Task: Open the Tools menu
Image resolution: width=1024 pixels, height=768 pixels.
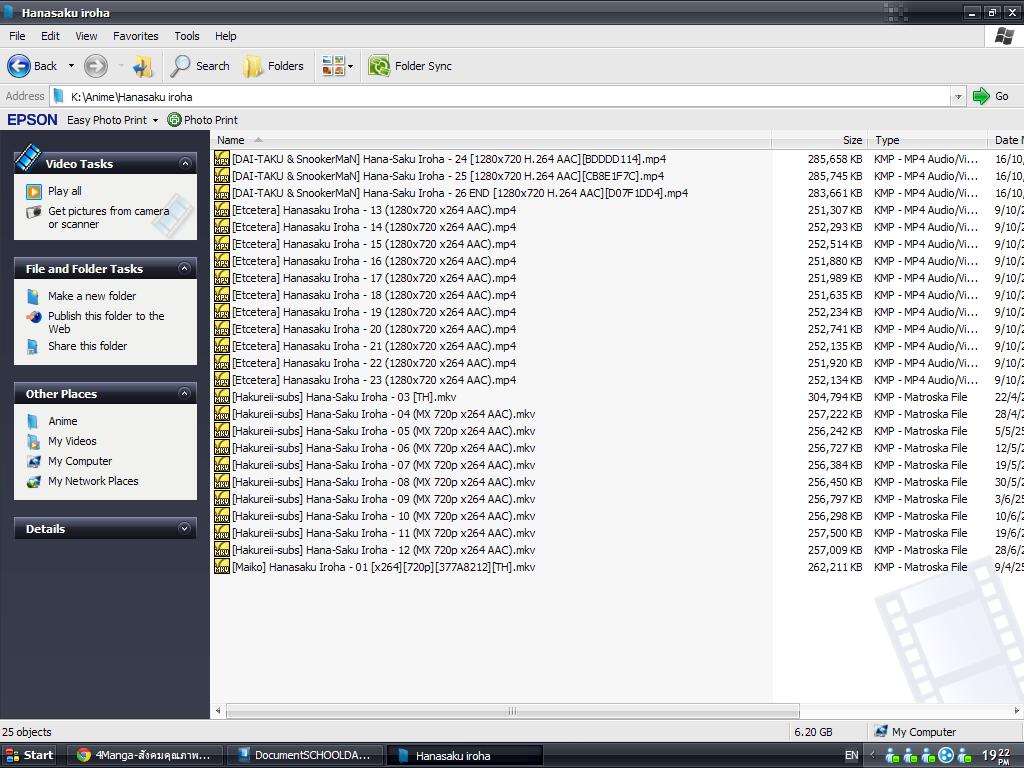Action: click(x=187, y=36)
